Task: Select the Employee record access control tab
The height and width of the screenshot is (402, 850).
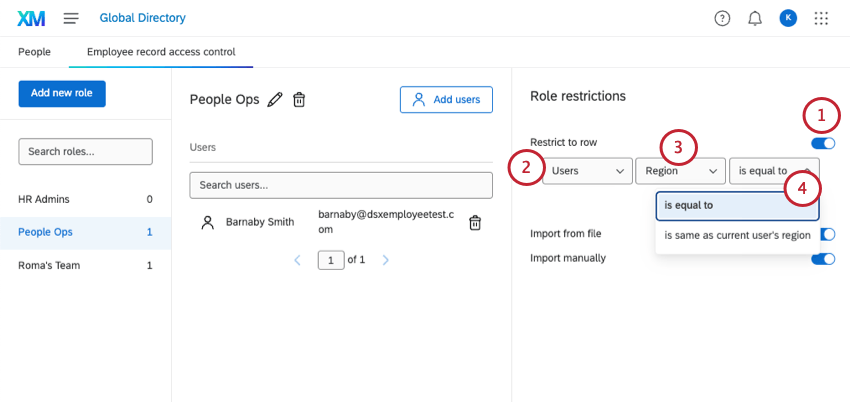Action: (x=161, y=51)
